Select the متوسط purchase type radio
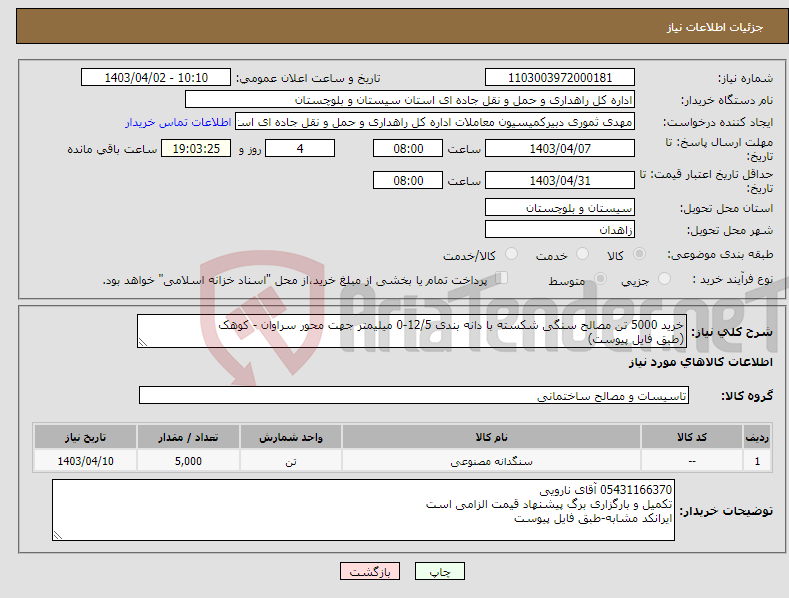Image resolution: width=789 pixels, height=598 pixels. tap(600, 279)
